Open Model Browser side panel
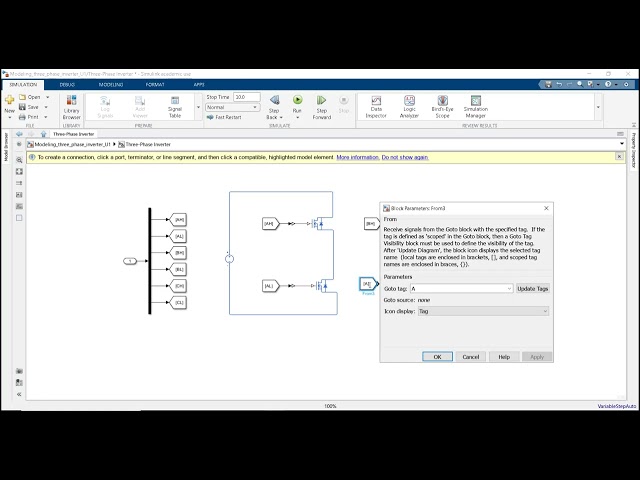The width and height of the screenshot is (640, 480). (6, 147)
